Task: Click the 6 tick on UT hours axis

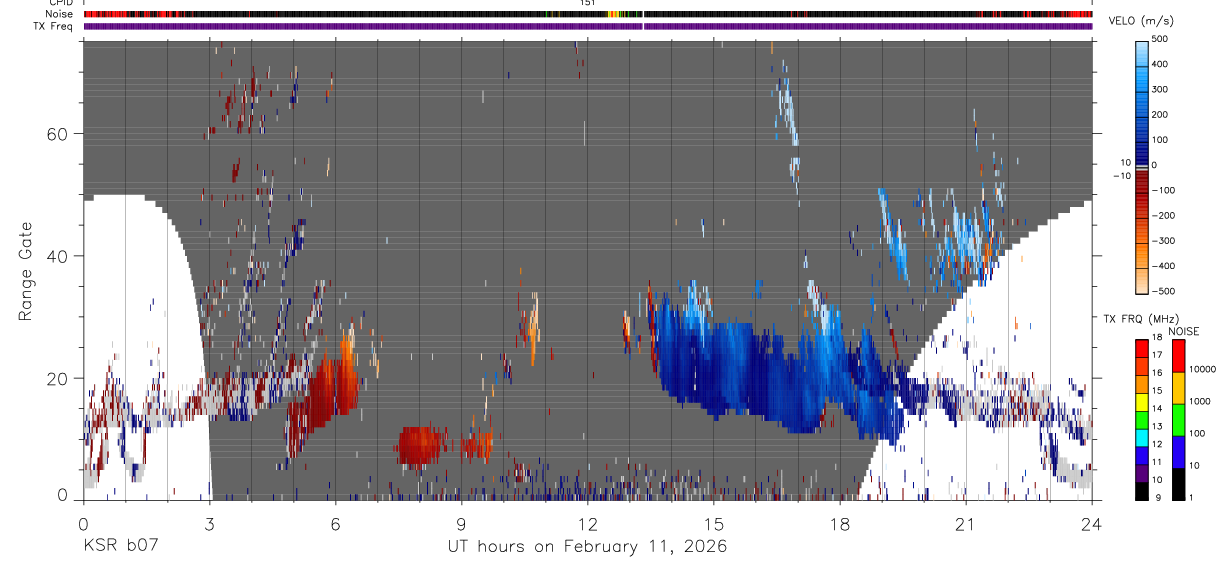Action: pyautogui.click(x=335, y=523)
